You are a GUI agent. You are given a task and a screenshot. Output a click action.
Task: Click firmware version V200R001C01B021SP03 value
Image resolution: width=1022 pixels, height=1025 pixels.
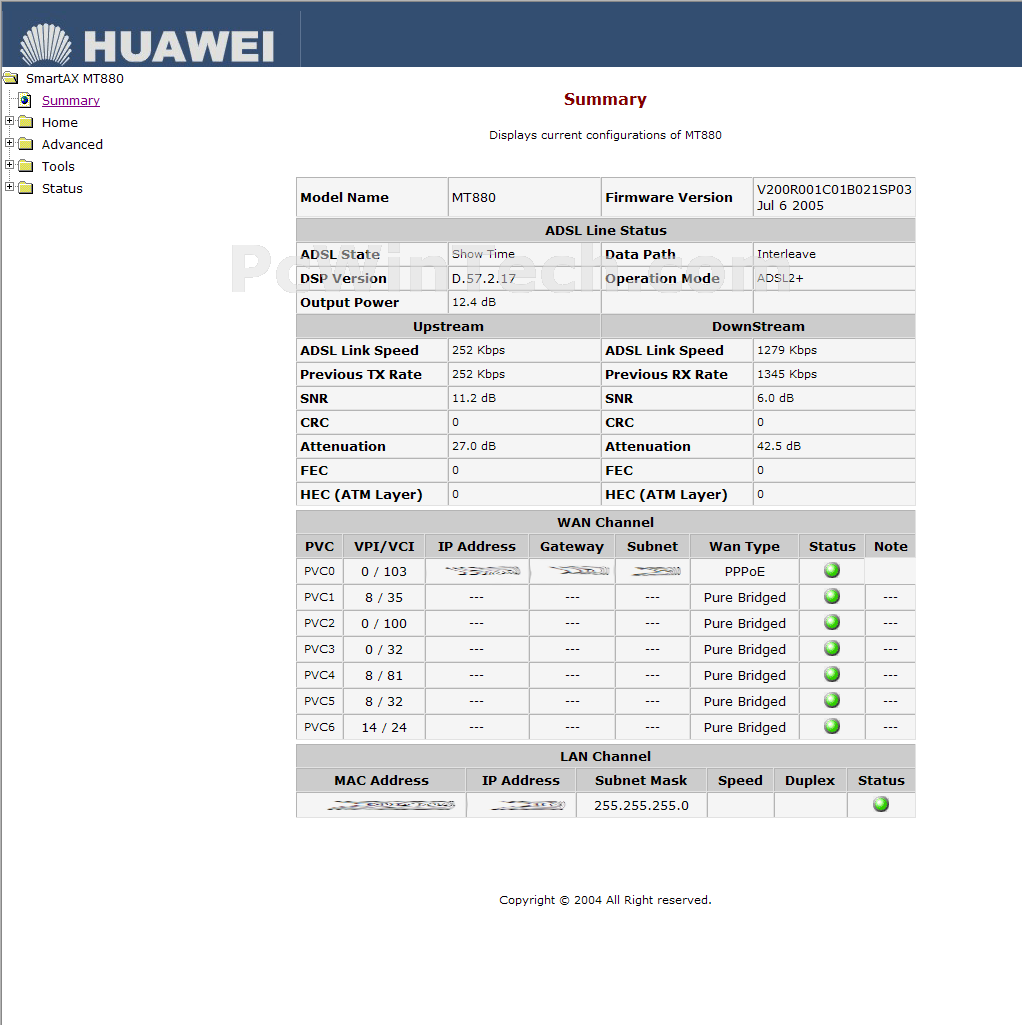click(x=834, y=190)
